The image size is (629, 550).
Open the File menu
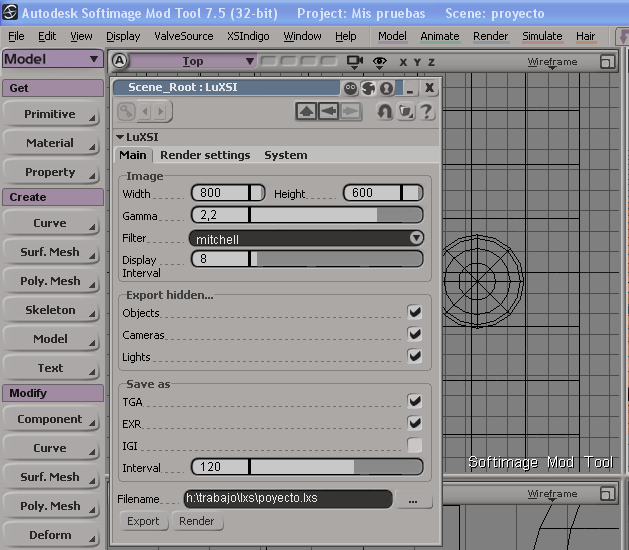[x=16, y=37]
